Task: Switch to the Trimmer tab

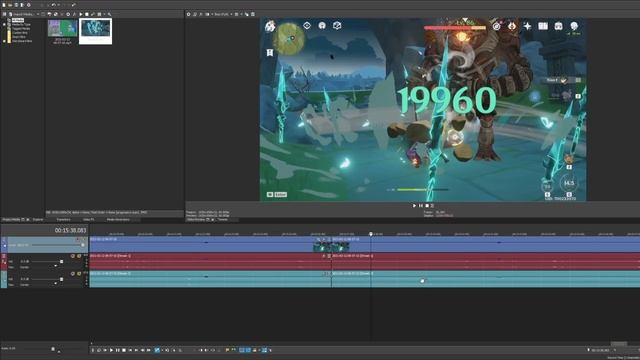Action: (x=222, y=220)
